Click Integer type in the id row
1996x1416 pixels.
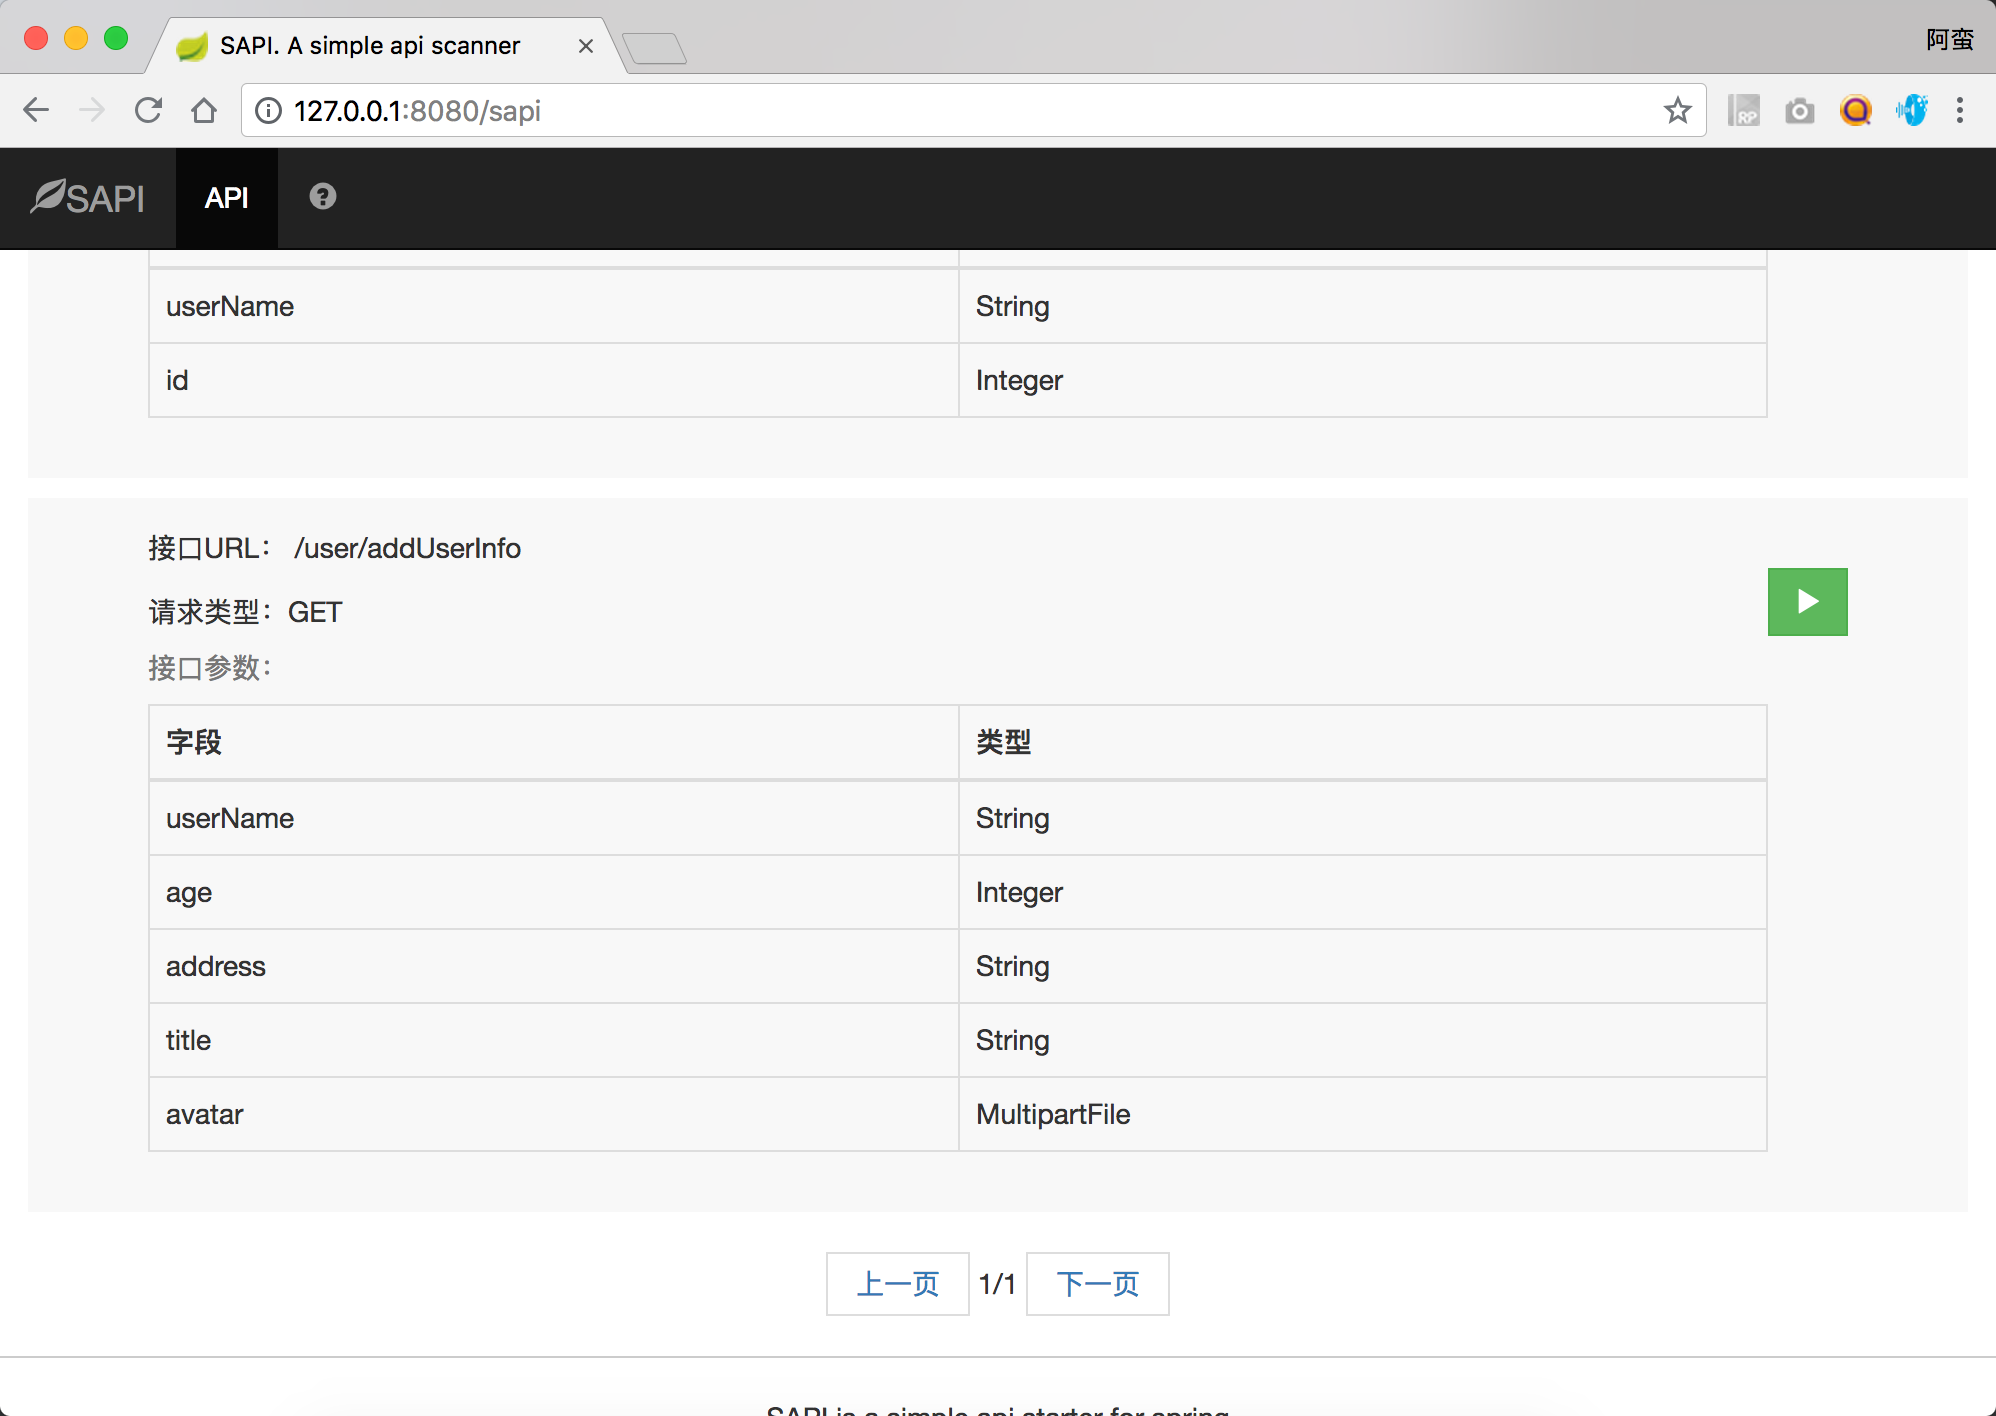click(1362, 380)
